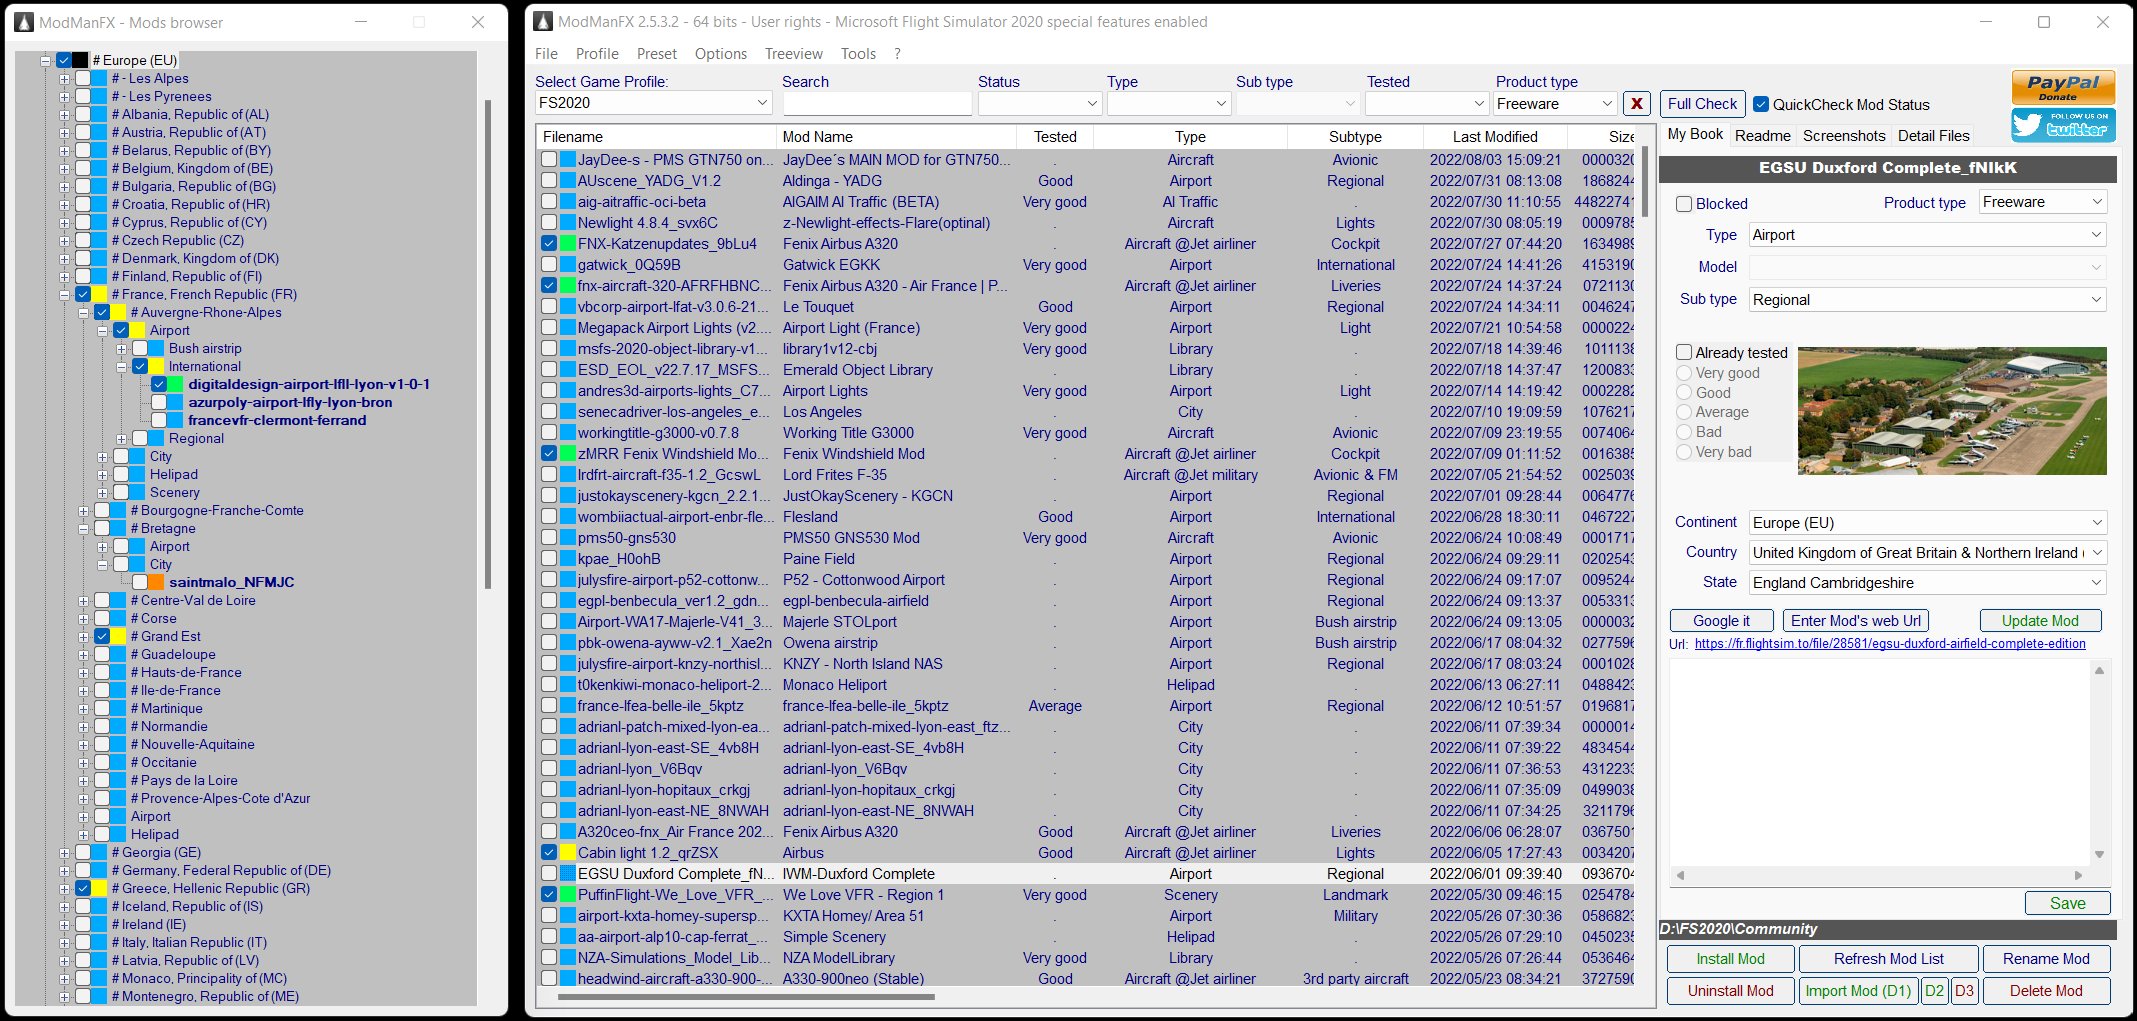Click the Duxford airfield aerial thumbnail
2137x1021 pixels.
tap(1951, 410)
